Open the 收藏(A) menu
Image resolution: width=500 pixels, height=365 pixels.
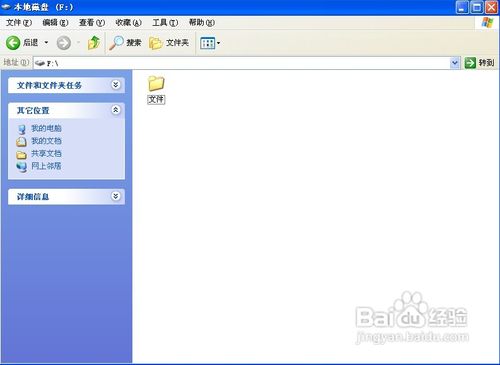(128, 23)
